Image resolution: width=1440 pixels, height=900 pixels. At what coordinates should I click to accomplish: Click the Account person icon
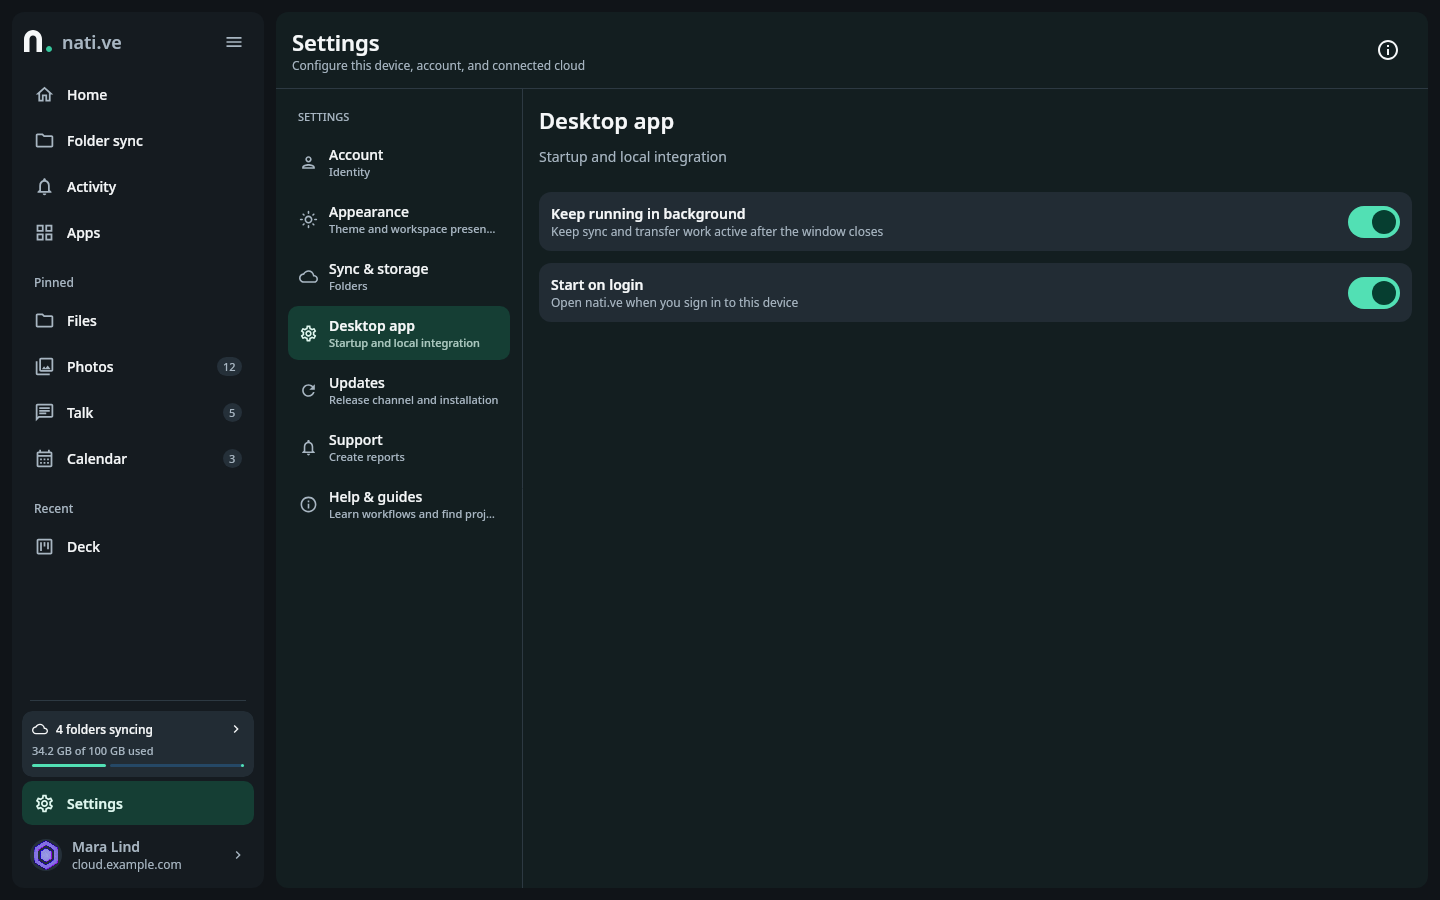click(x=308, y=163)
